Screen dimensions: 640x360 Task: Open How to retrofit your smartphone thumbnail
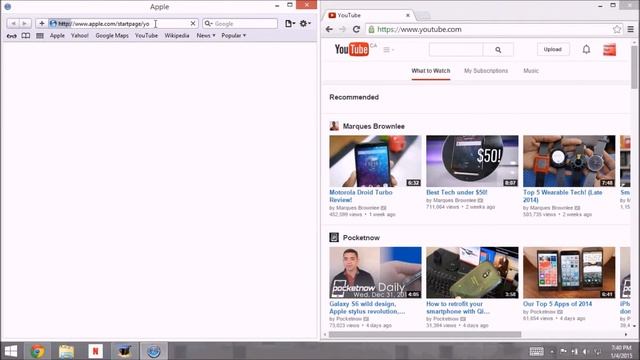[x=472, y=272]
